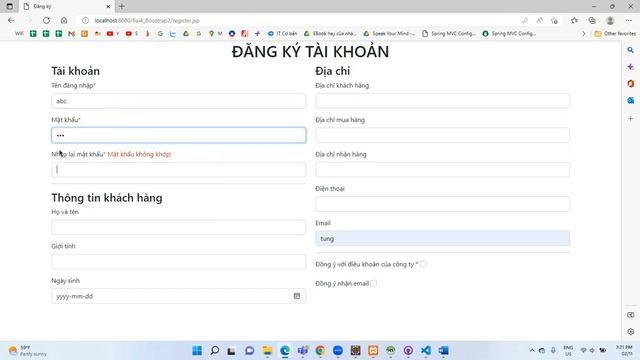Open the Outlook icon in sidebar
This screenshot has width=640, height=360.
[x=631, y=100]
